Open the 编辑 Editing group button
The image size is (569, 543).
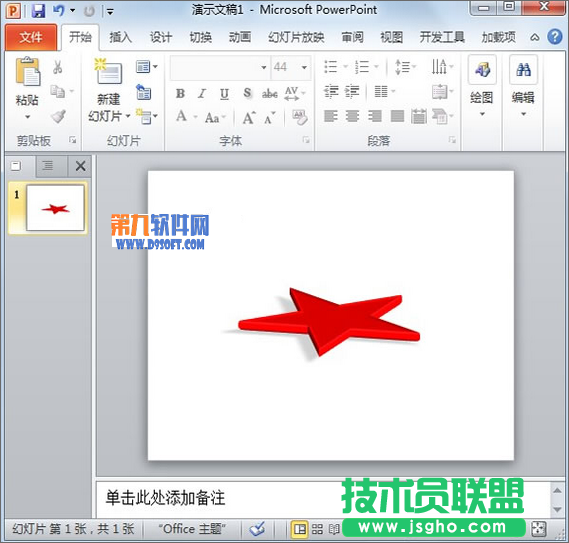(523, 86)
